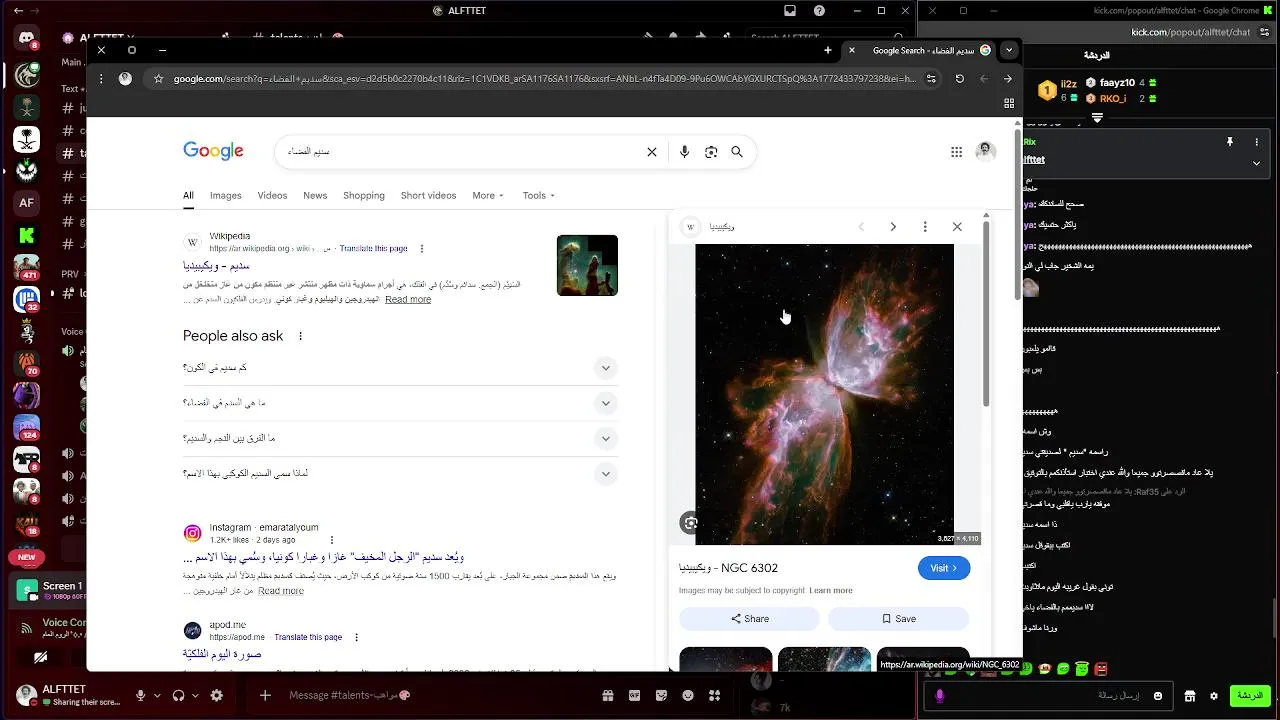This screenshot has height=720, width=1280.
Task: Expand second People also ask question
Action: click(x=605, y=403)
